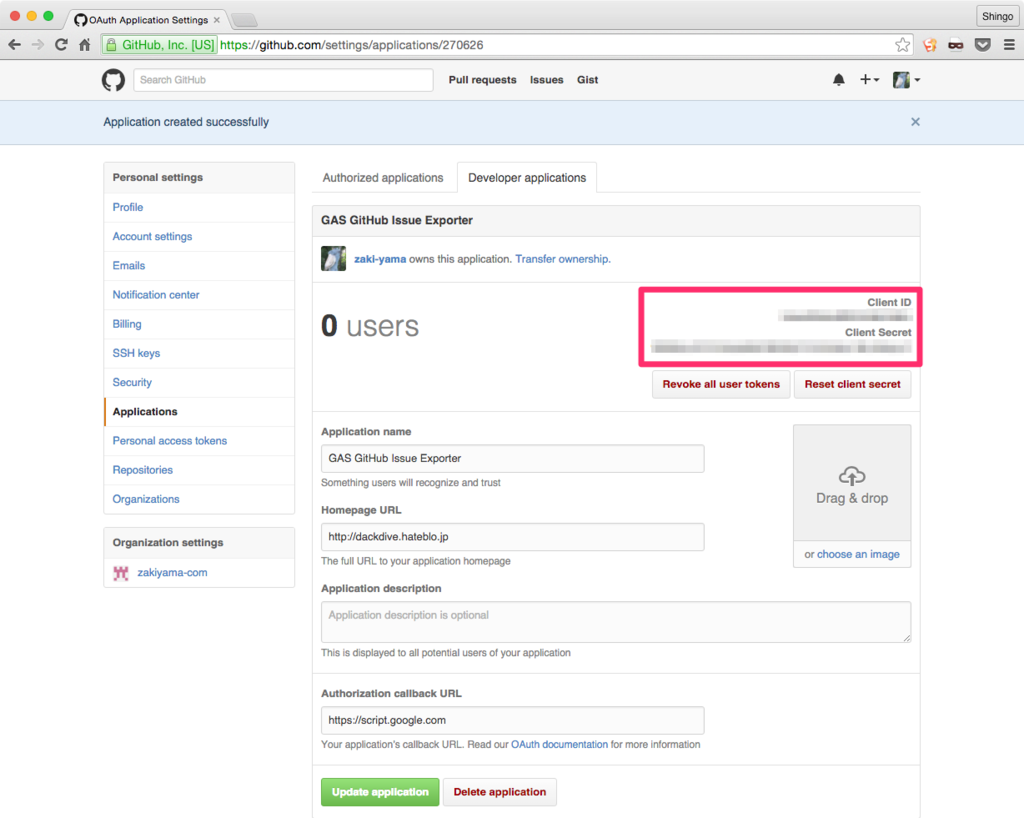Click the zakiyama-com organization icon
Screen dimensions: 1024x818
120,571
